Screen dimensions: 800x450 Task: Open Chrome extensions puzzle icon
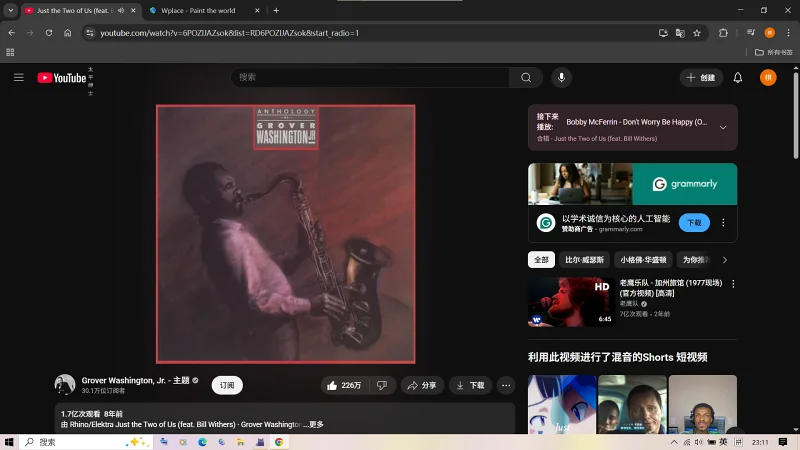point(723,33)
